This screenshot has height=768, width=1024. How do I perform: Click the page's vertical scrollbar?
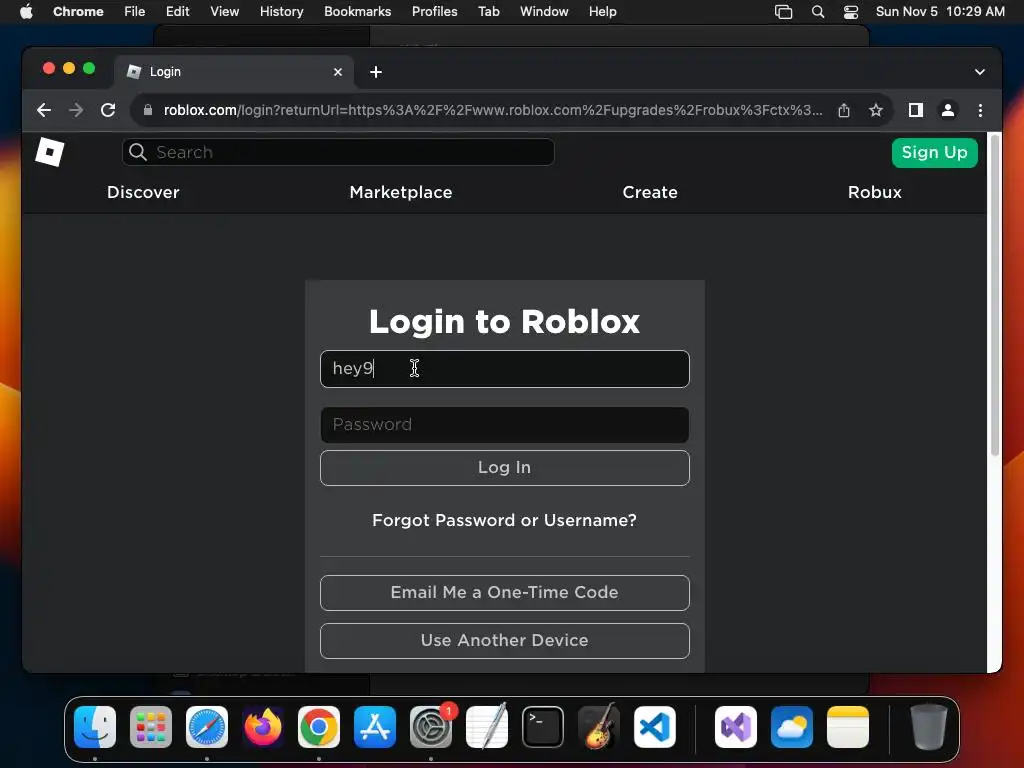tap(995, 295)
